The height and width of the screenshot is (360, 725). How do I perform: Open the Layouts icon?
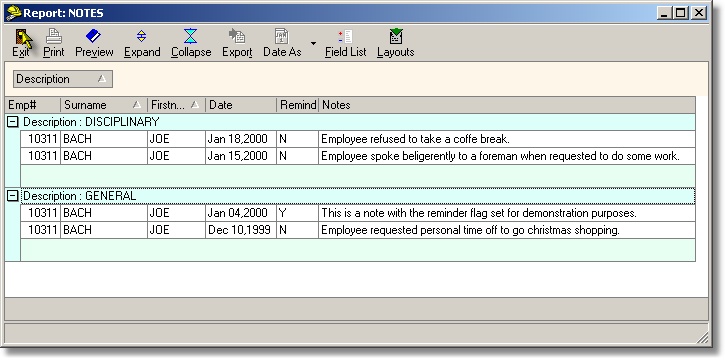pos(396,36)
